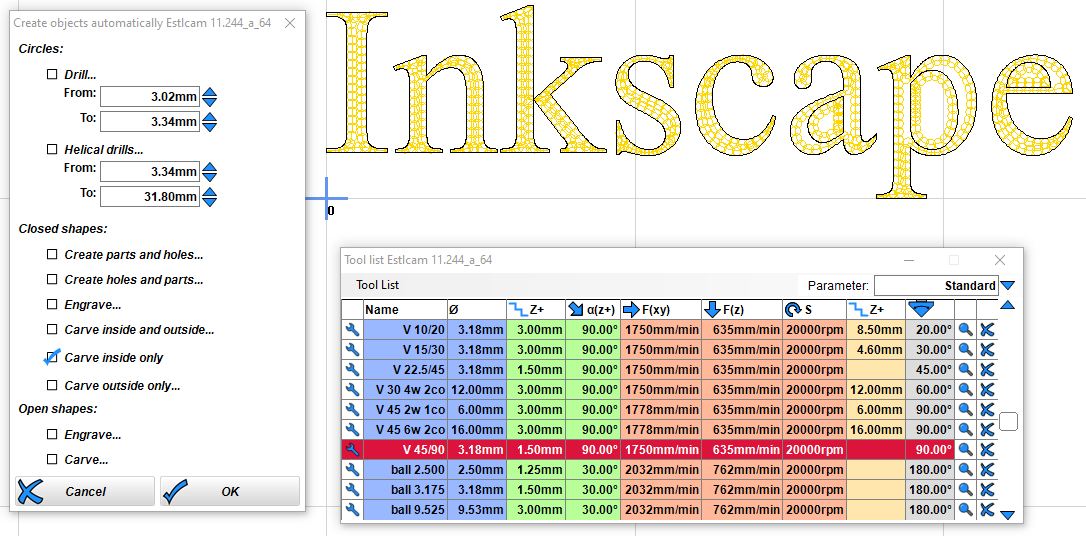This screenshot has width=1086, height=536.
Task: Delete the V 10/20 tool with X icon
Action: pos(987,330)
